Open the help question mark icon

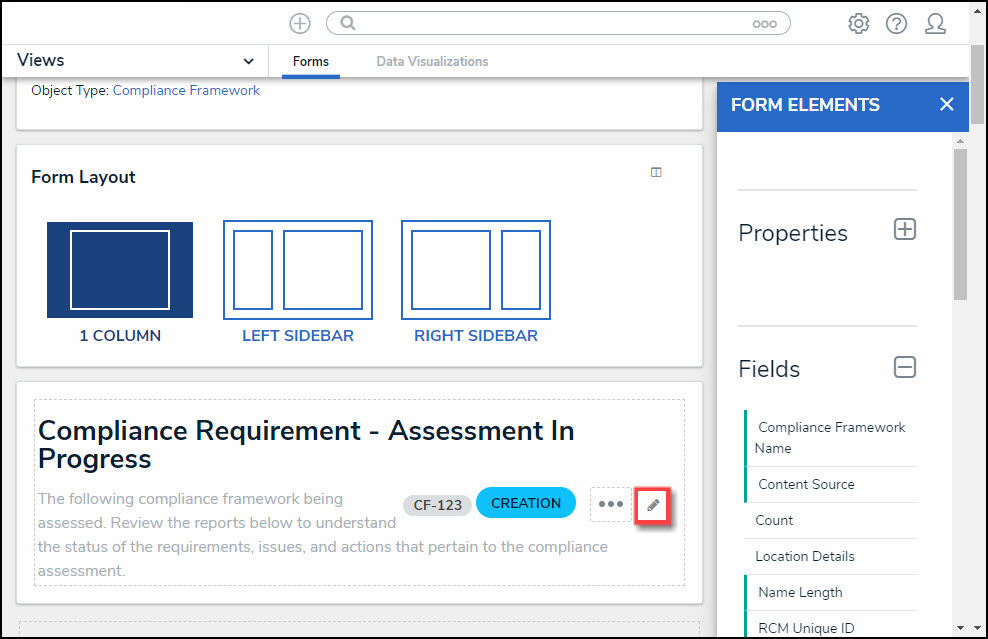pyautogui.click(x=896, y=24)
